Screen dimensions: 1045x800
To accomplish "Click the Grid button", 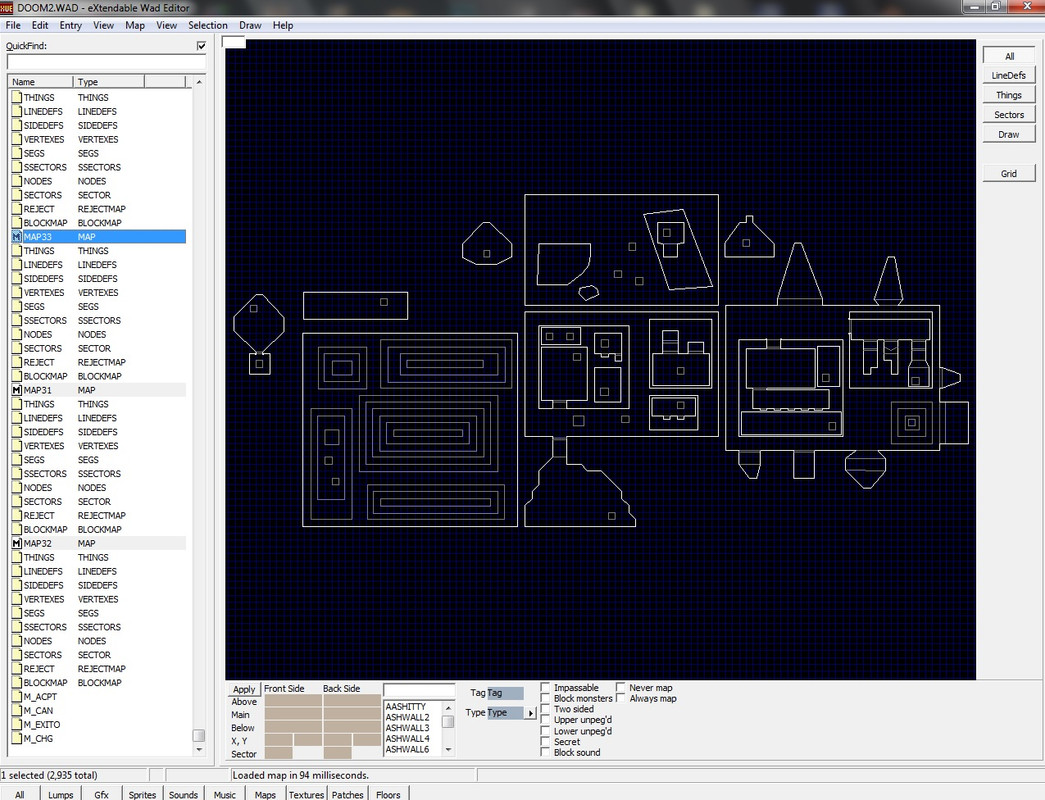I will point(1009,173).
